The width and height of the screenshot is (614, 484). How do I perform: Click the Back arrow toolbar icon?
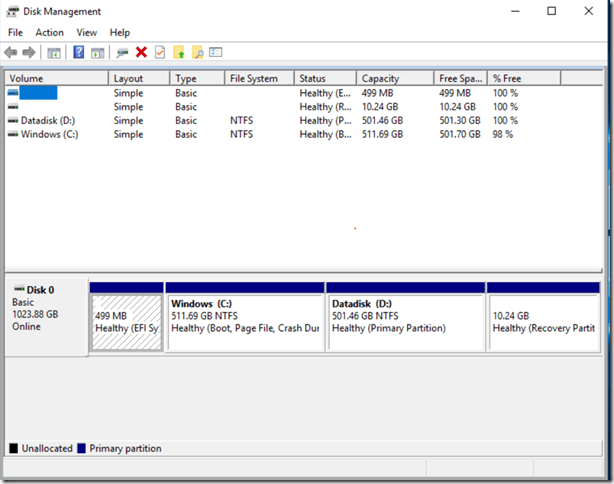pyautogui.click(x=11, y=52)
